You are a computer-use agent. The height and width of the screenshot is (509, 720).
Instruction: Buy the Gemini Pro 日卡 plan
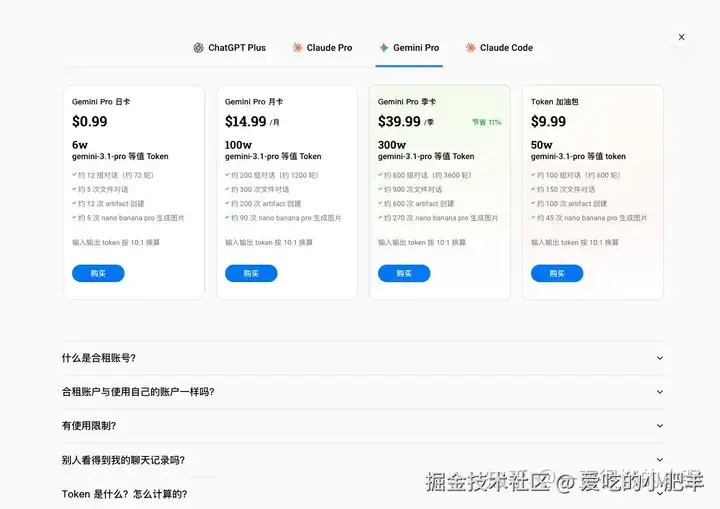98,273
